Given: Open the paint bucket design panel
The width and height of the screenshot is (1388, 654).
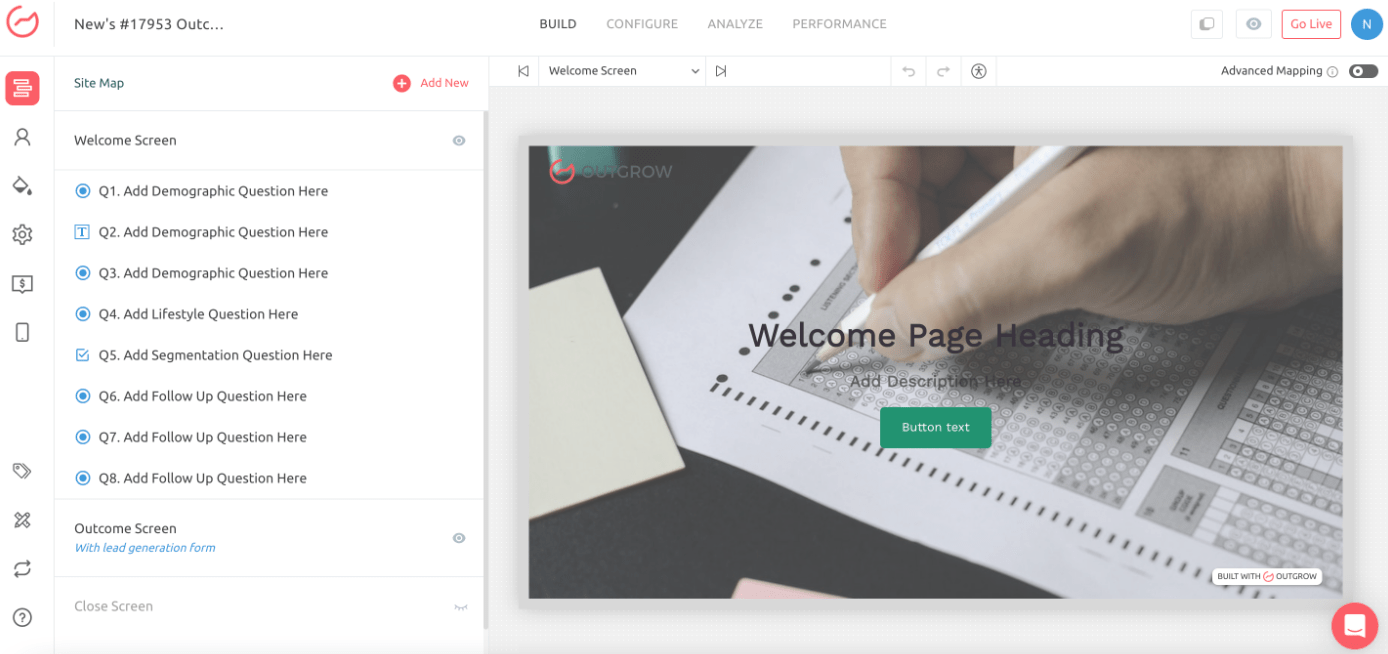Looking at the screenshot, I should [x=22, y=185].
